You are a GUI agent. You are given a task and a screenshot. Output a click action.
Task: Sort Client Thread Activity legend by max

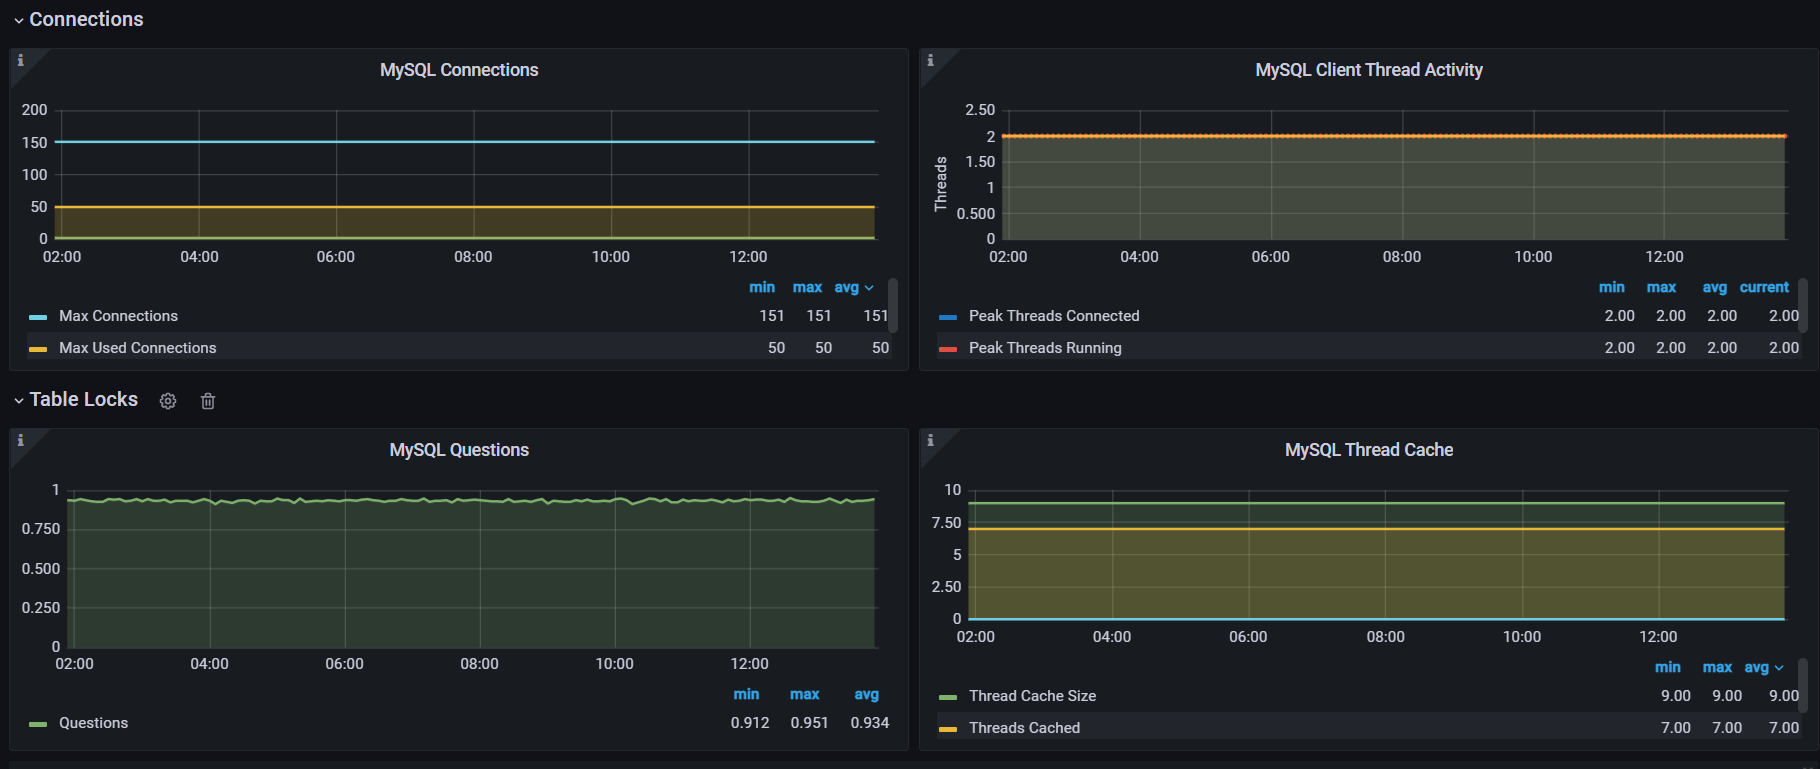[1661, 287]
